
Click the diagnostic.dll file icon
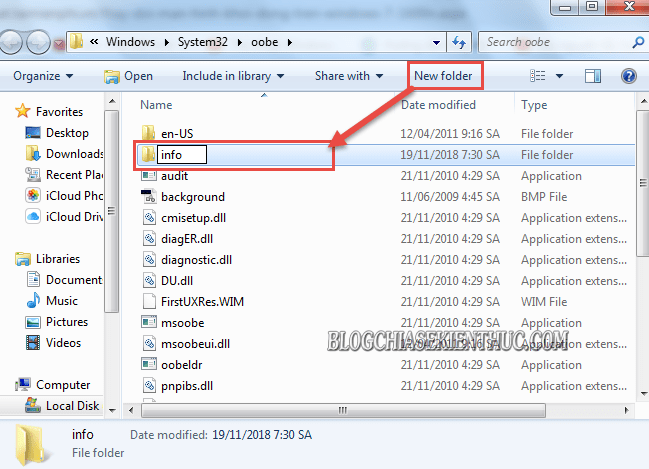[149, 260]
